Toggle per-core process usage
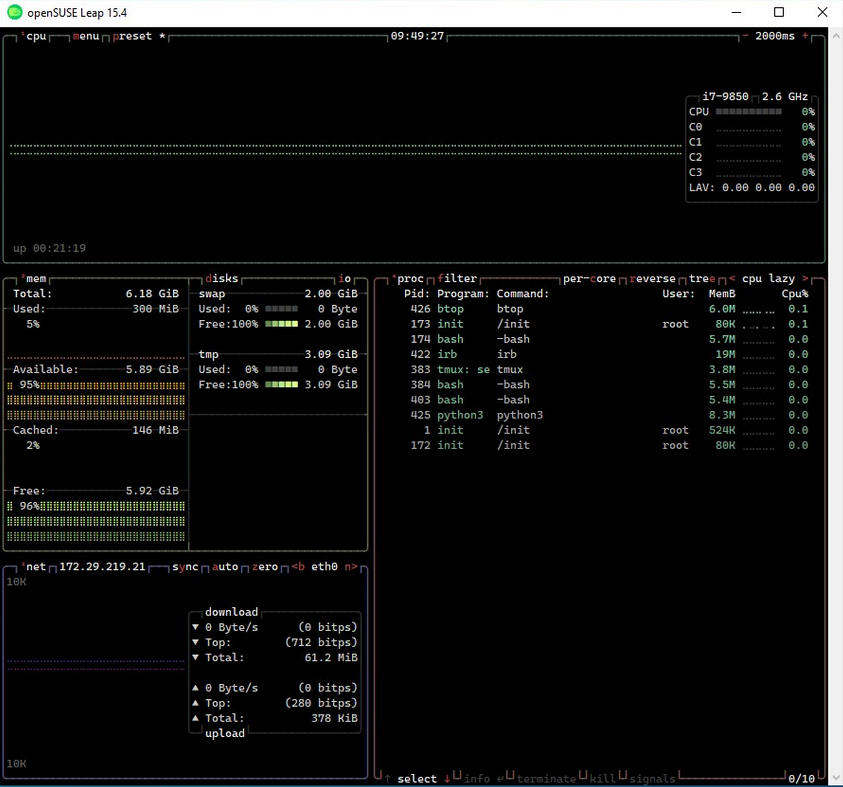 [589, 278]
